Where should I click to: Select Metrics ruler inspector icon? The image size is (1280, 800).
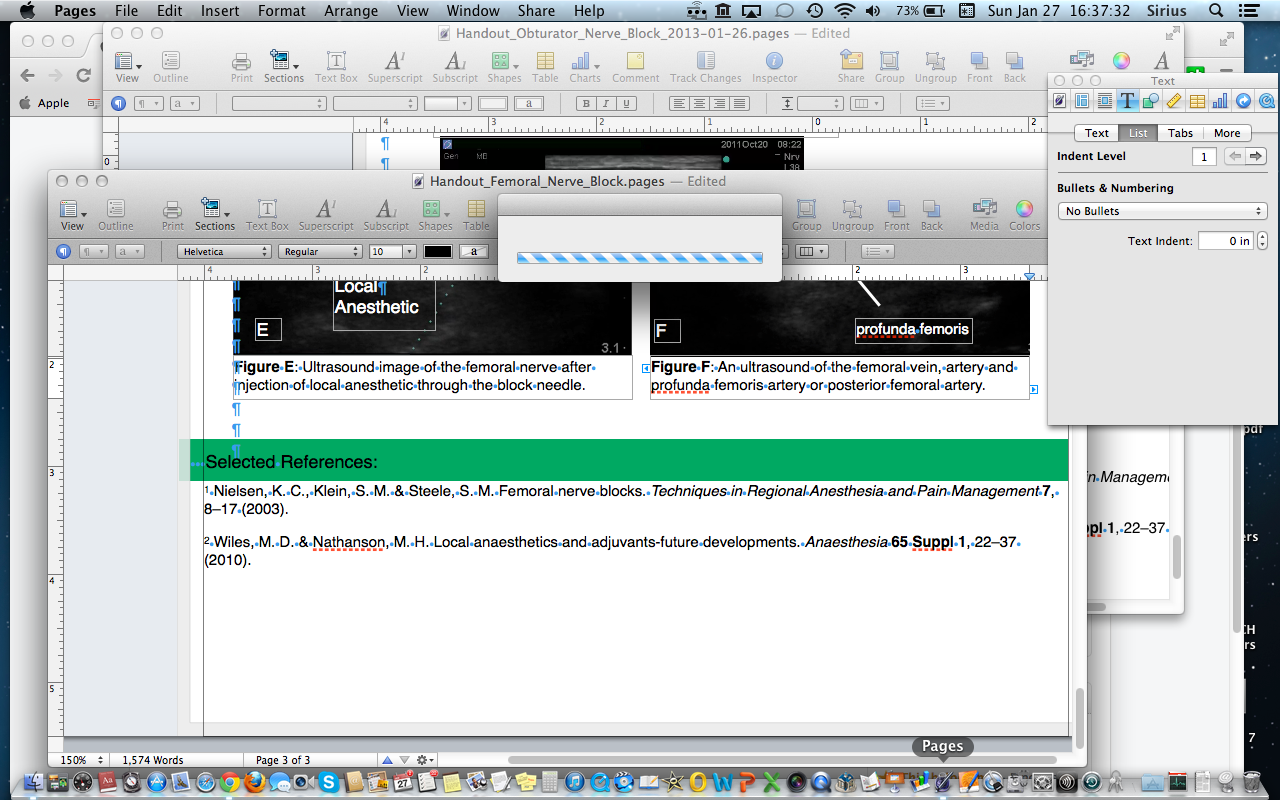[1174, 100]
